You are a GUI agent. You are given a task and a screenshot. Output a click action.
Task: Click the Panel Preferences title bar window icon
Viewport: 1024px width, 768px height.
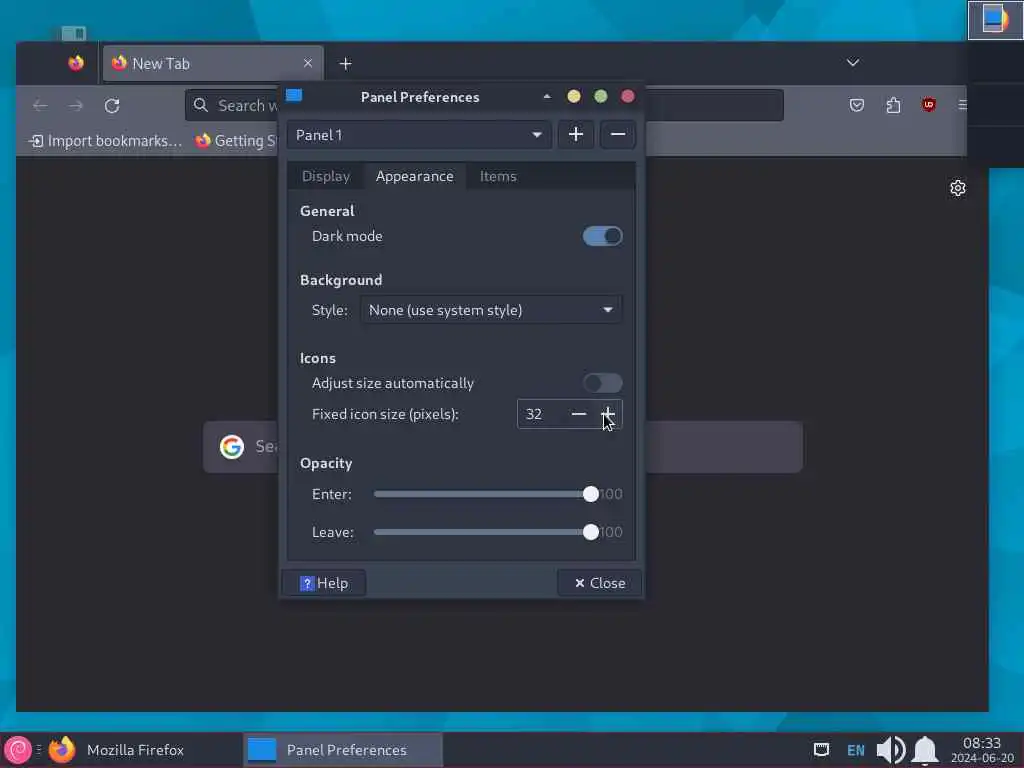[x=294, y=96]
